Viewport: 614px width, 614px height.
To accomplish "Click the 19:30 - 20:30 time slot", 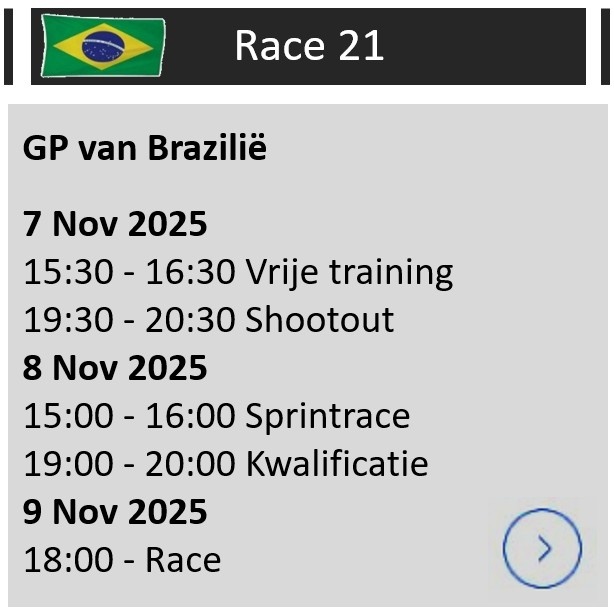I will [129, 320].
